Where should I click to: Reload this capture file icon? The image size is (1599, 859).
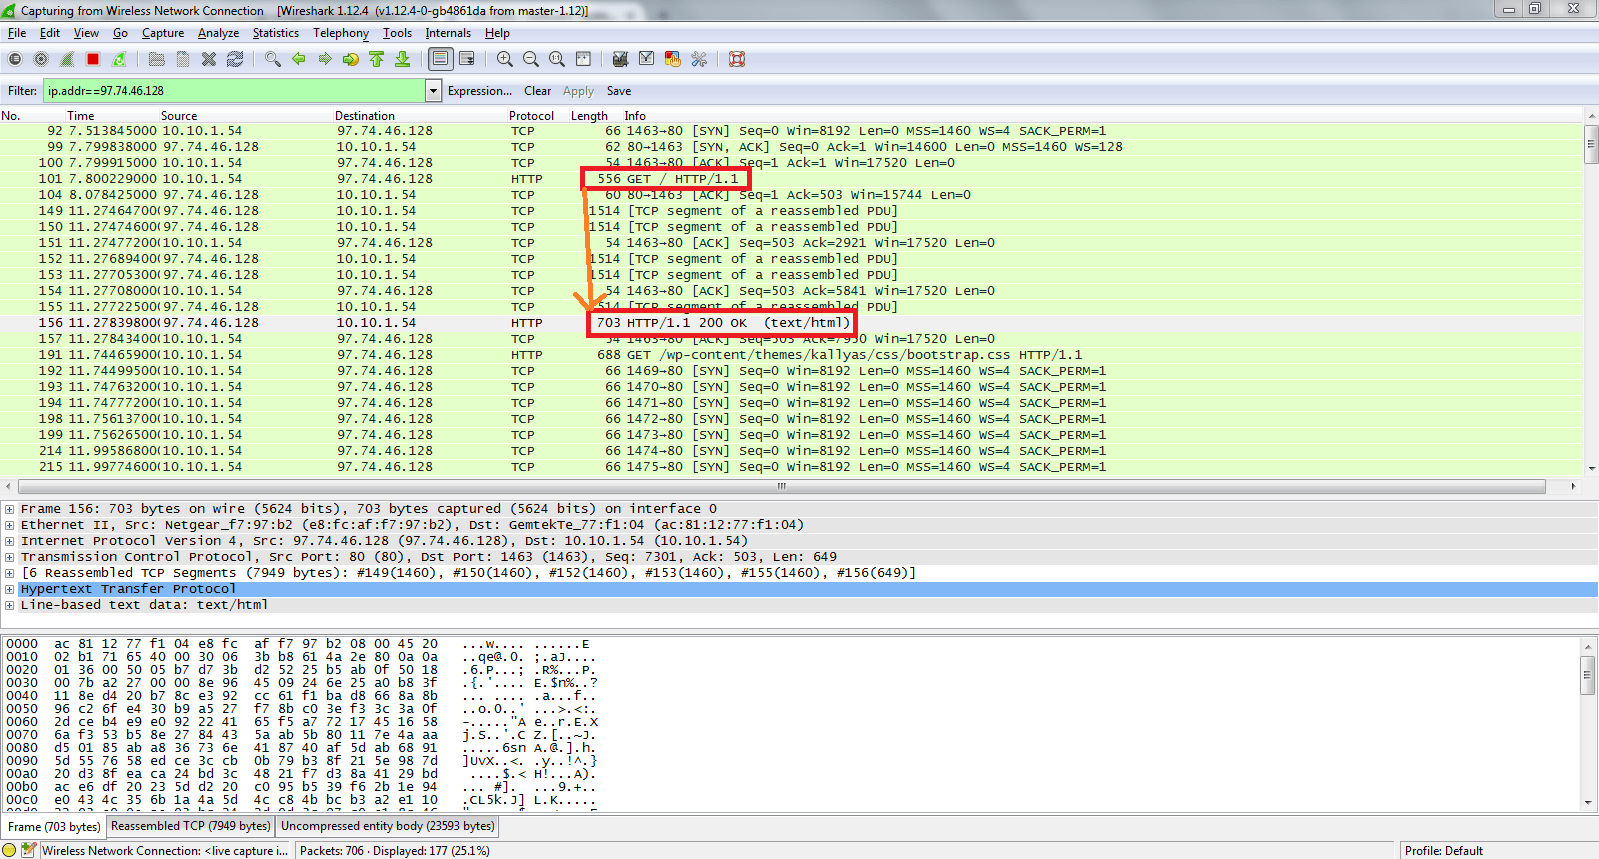(235, 59)
